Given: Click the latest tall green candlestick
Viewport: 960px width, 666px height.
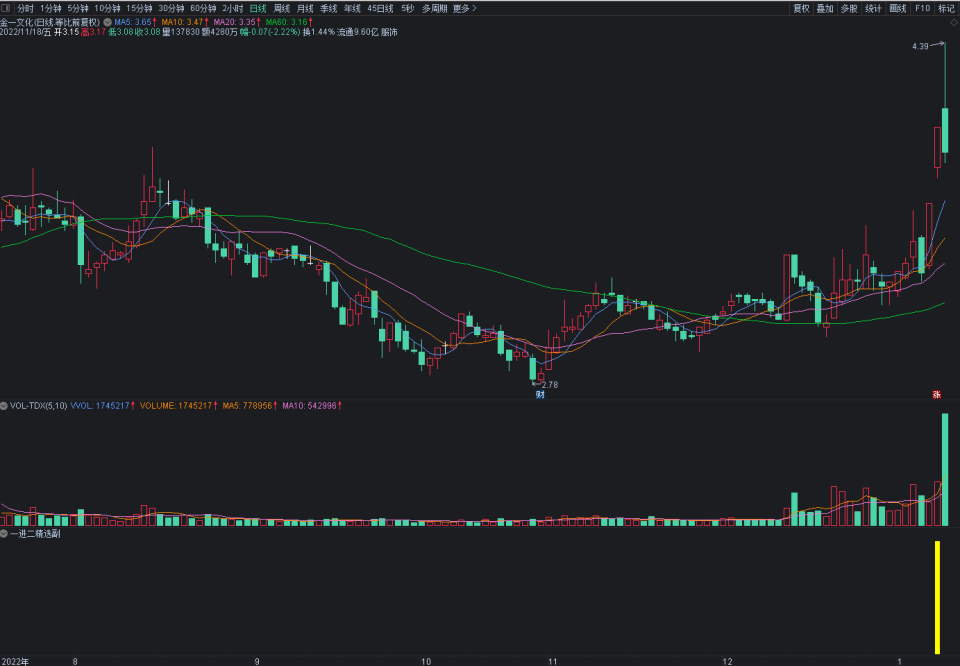Looking at the screenshot, I should 945,130.
